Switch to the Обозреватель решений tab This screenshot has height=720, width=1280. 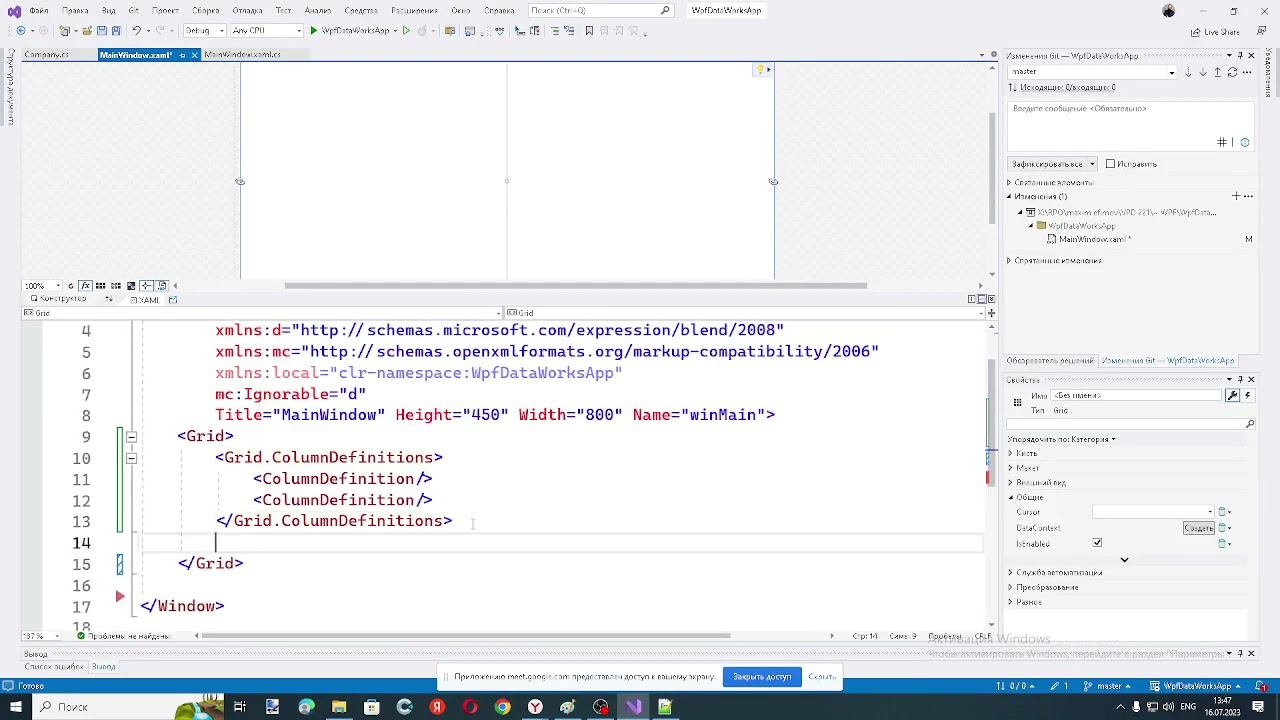point(1050,361)
